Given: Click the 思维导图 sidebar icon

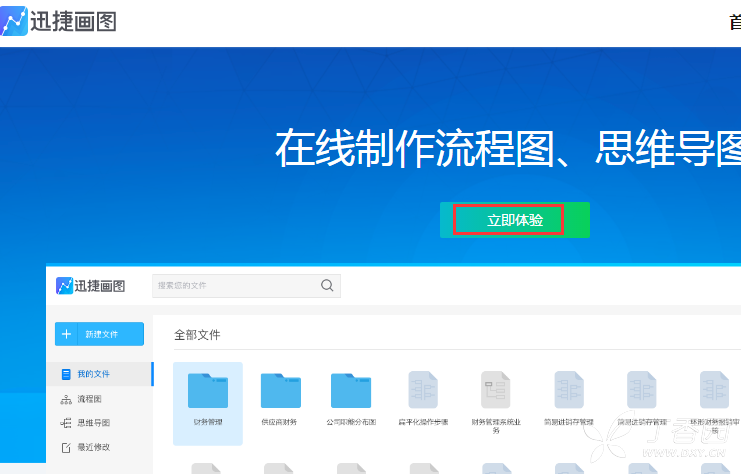Looking at the screenshot, I should 66,423.
